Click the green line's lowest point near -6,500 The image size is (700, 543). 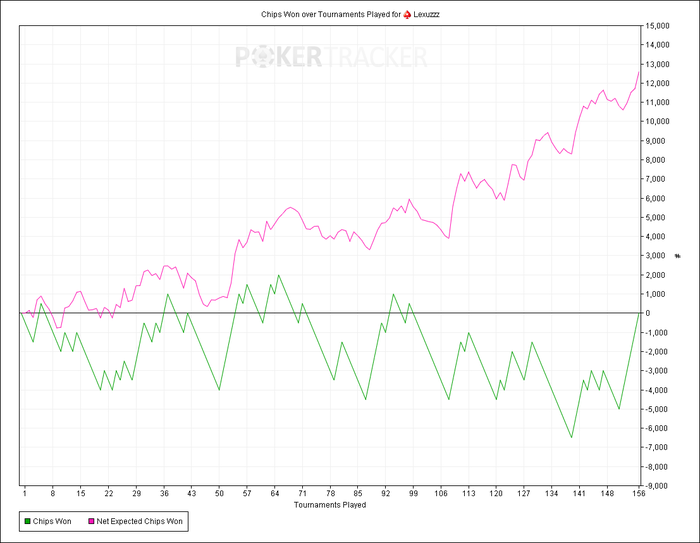(571, 437)
